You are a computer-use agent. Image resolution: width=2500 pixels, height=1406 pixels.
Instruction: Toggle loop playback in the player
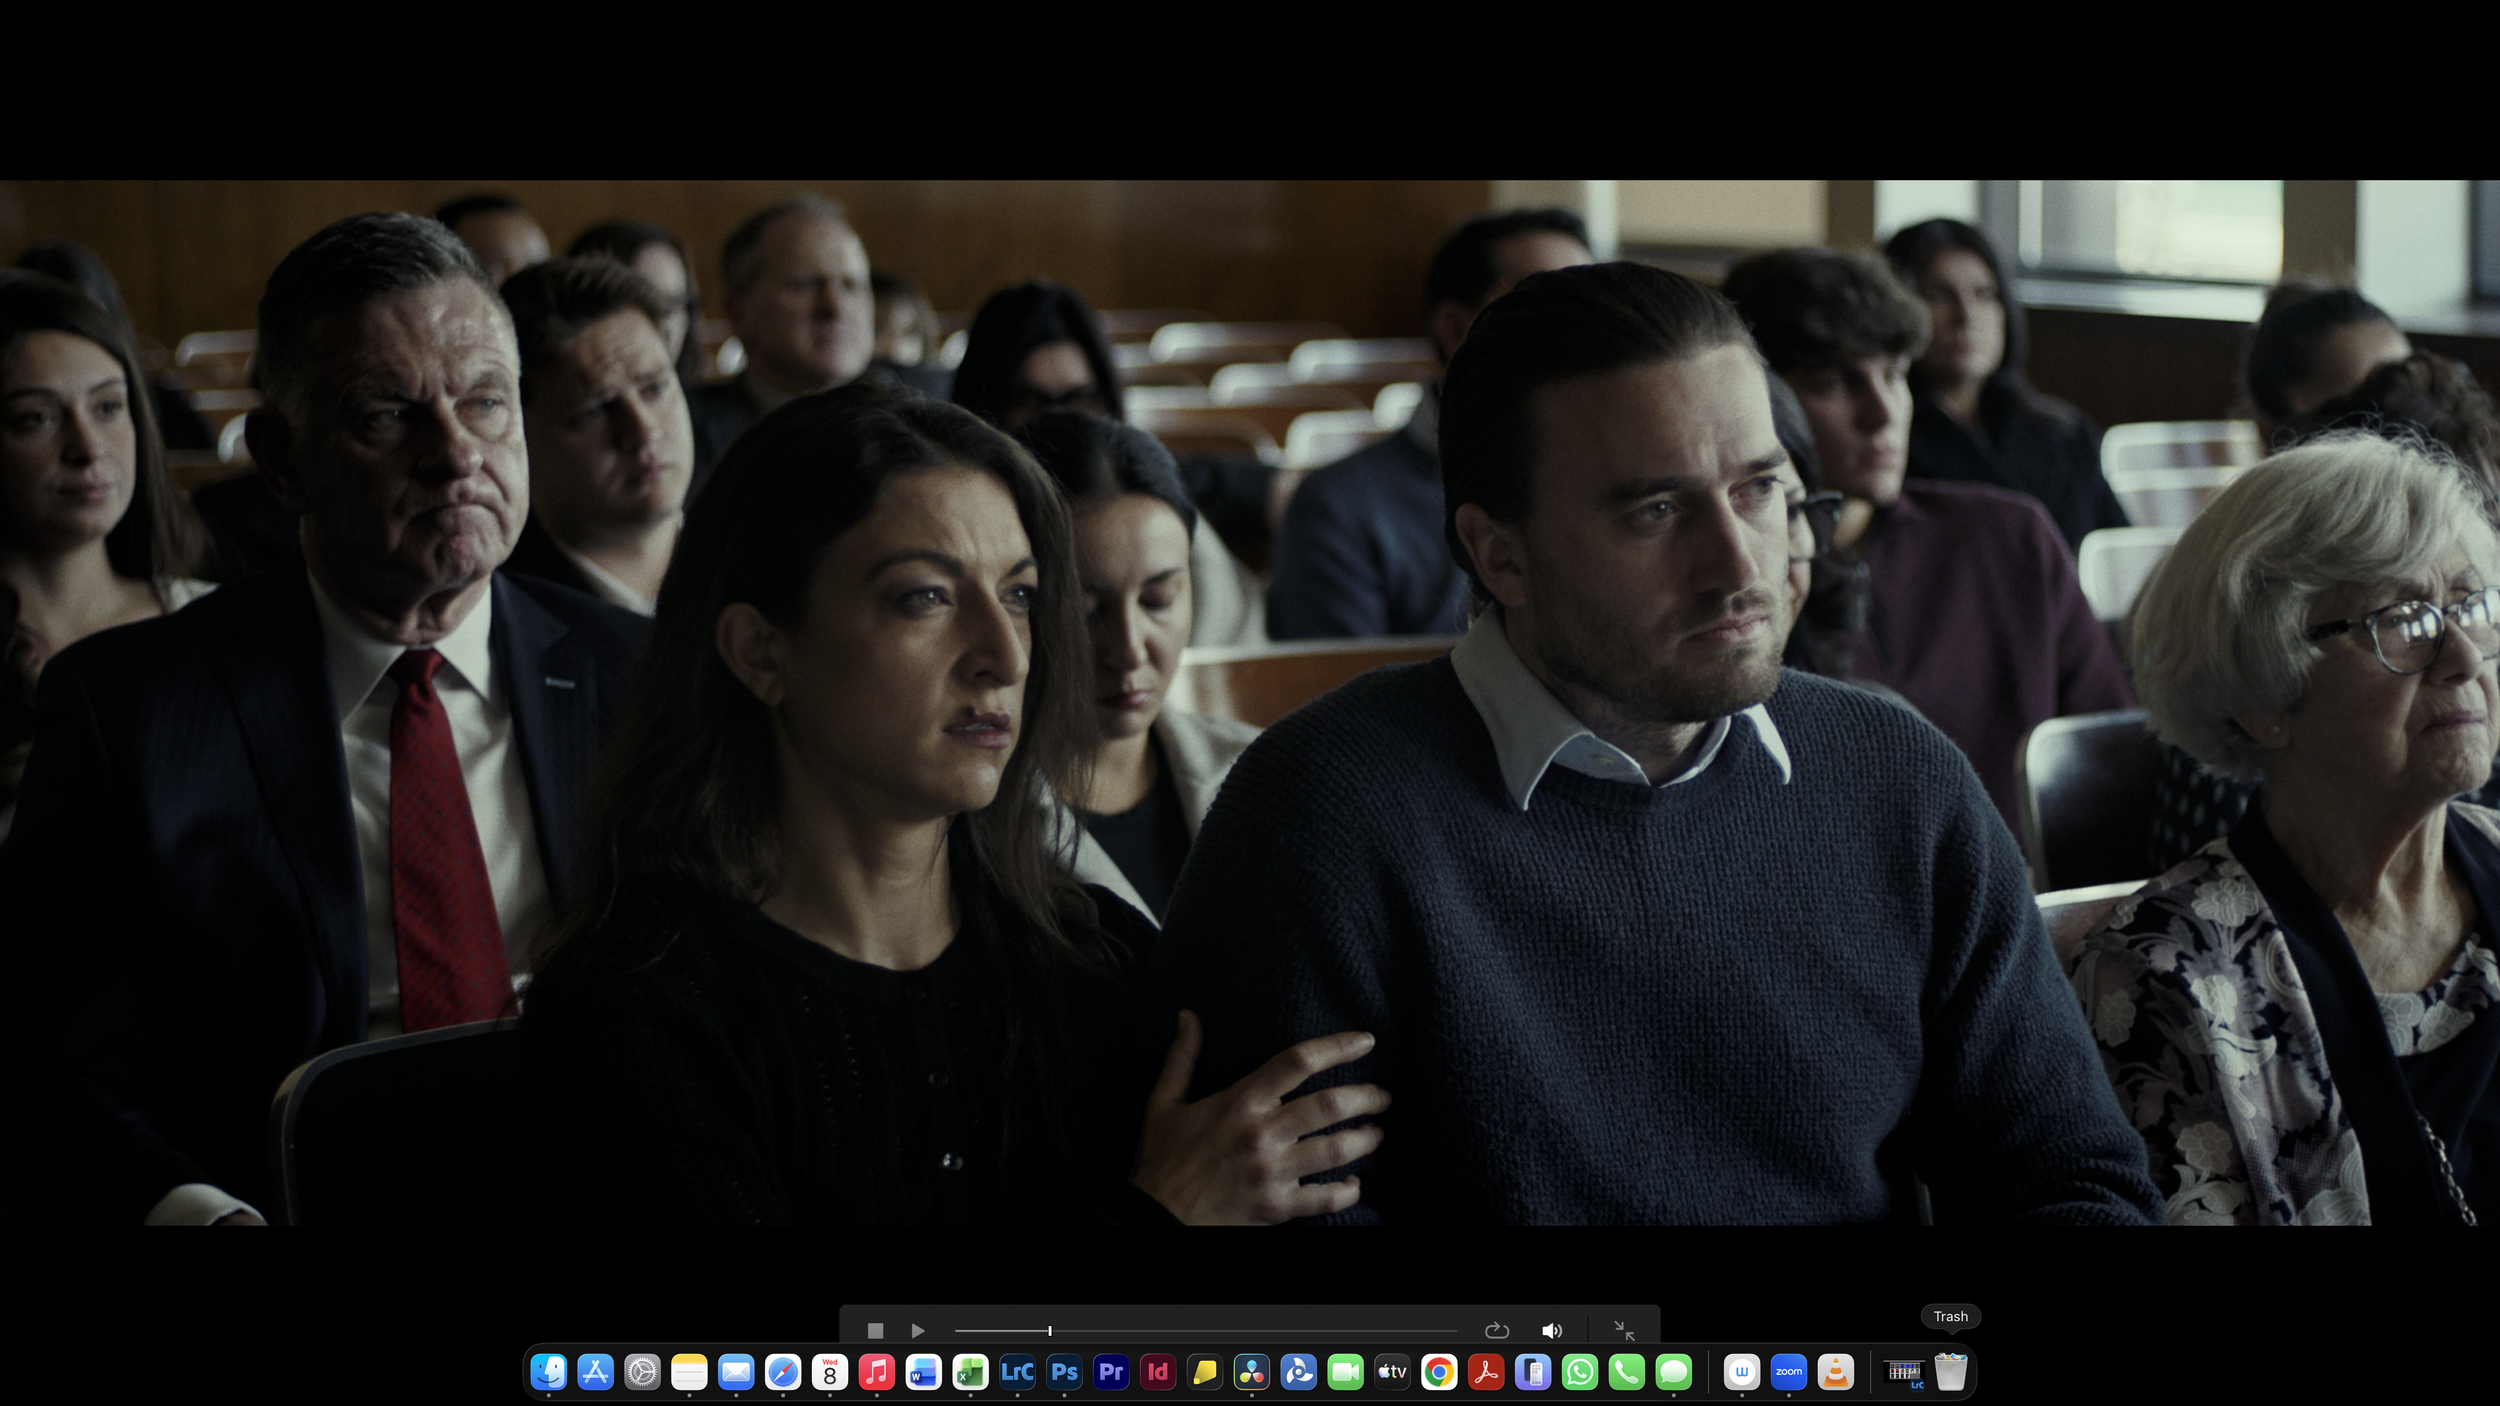[x=1496, y=1330]
